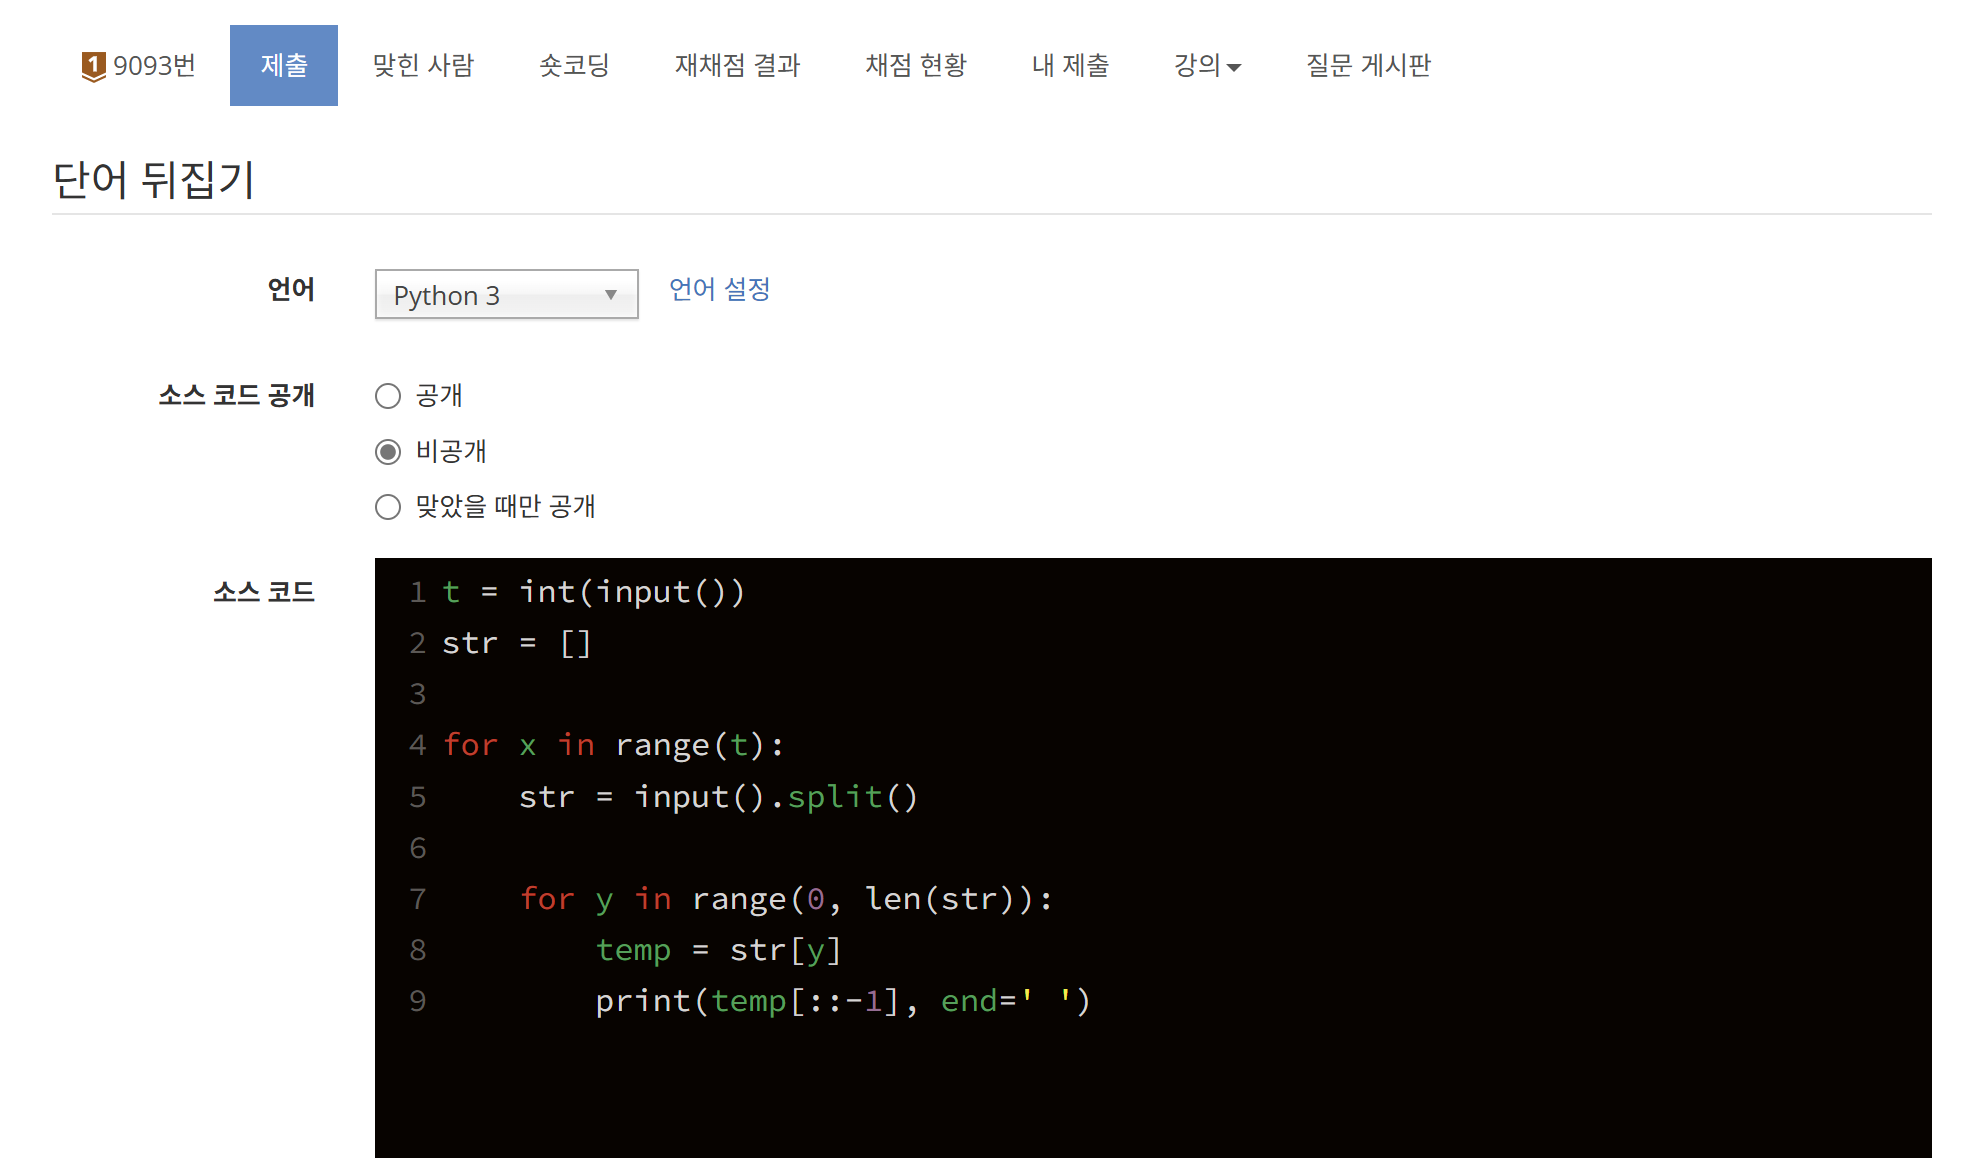Click the language select arrow triangle
Image resolution: width=1970 pixels, height=1170 pixels.
pyautogui.click(x=611, y=295)
